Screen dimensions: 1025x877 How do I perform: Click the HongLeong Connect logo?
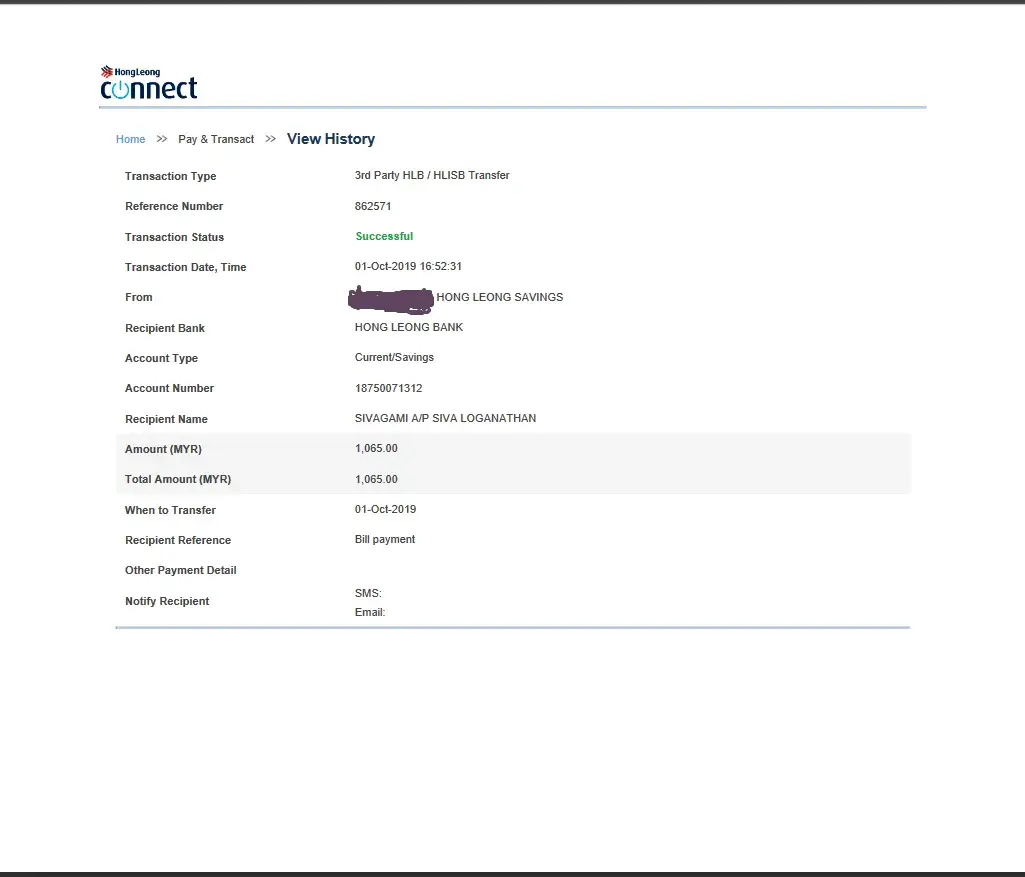tap(148, 83)
